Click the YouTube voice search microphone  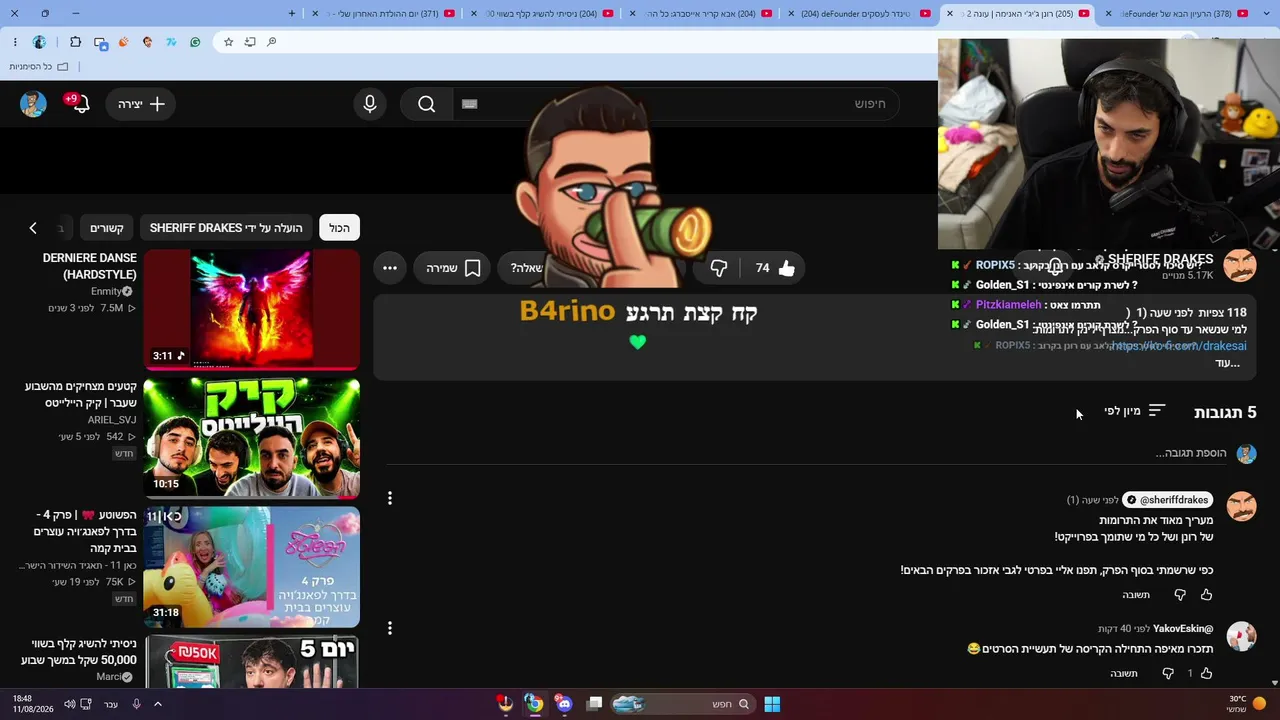[x=370, y=104]
